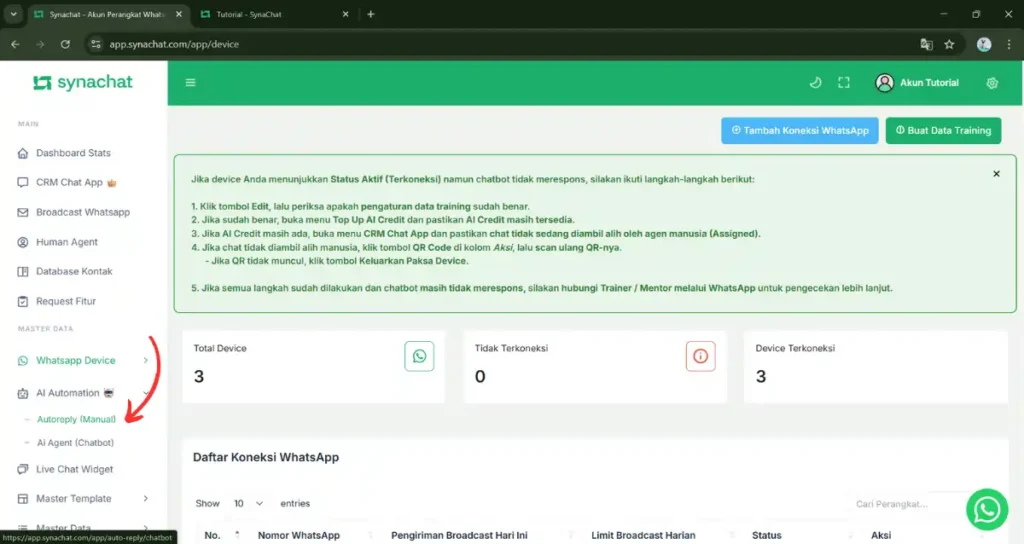Image resolution: width=1024 pixels, height=544 pixels.
Task: Click Request Fitur checklist icon
Action: coord(23,301)
